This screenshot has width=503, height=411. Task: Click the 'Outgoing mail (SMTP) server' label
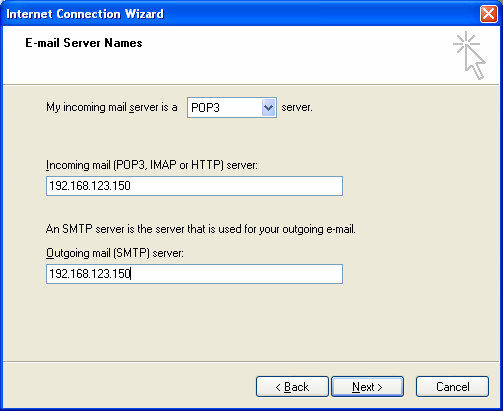tap(115, 253)
